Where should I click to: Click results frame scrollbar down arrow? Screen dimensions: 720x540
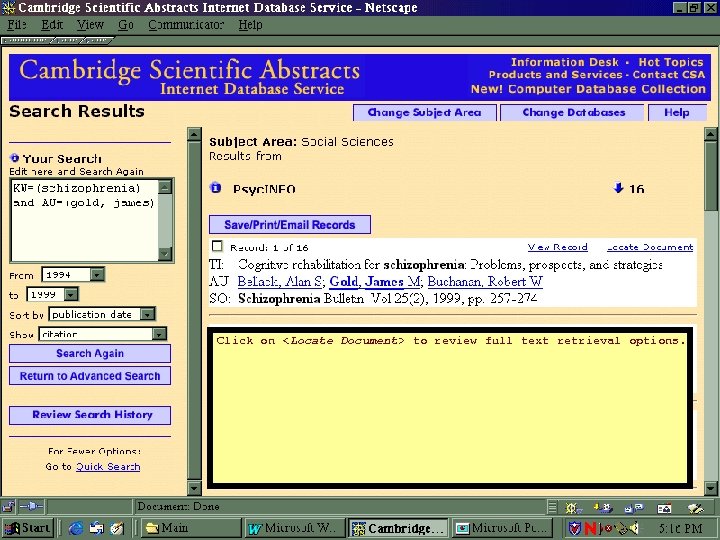(711, 488)
